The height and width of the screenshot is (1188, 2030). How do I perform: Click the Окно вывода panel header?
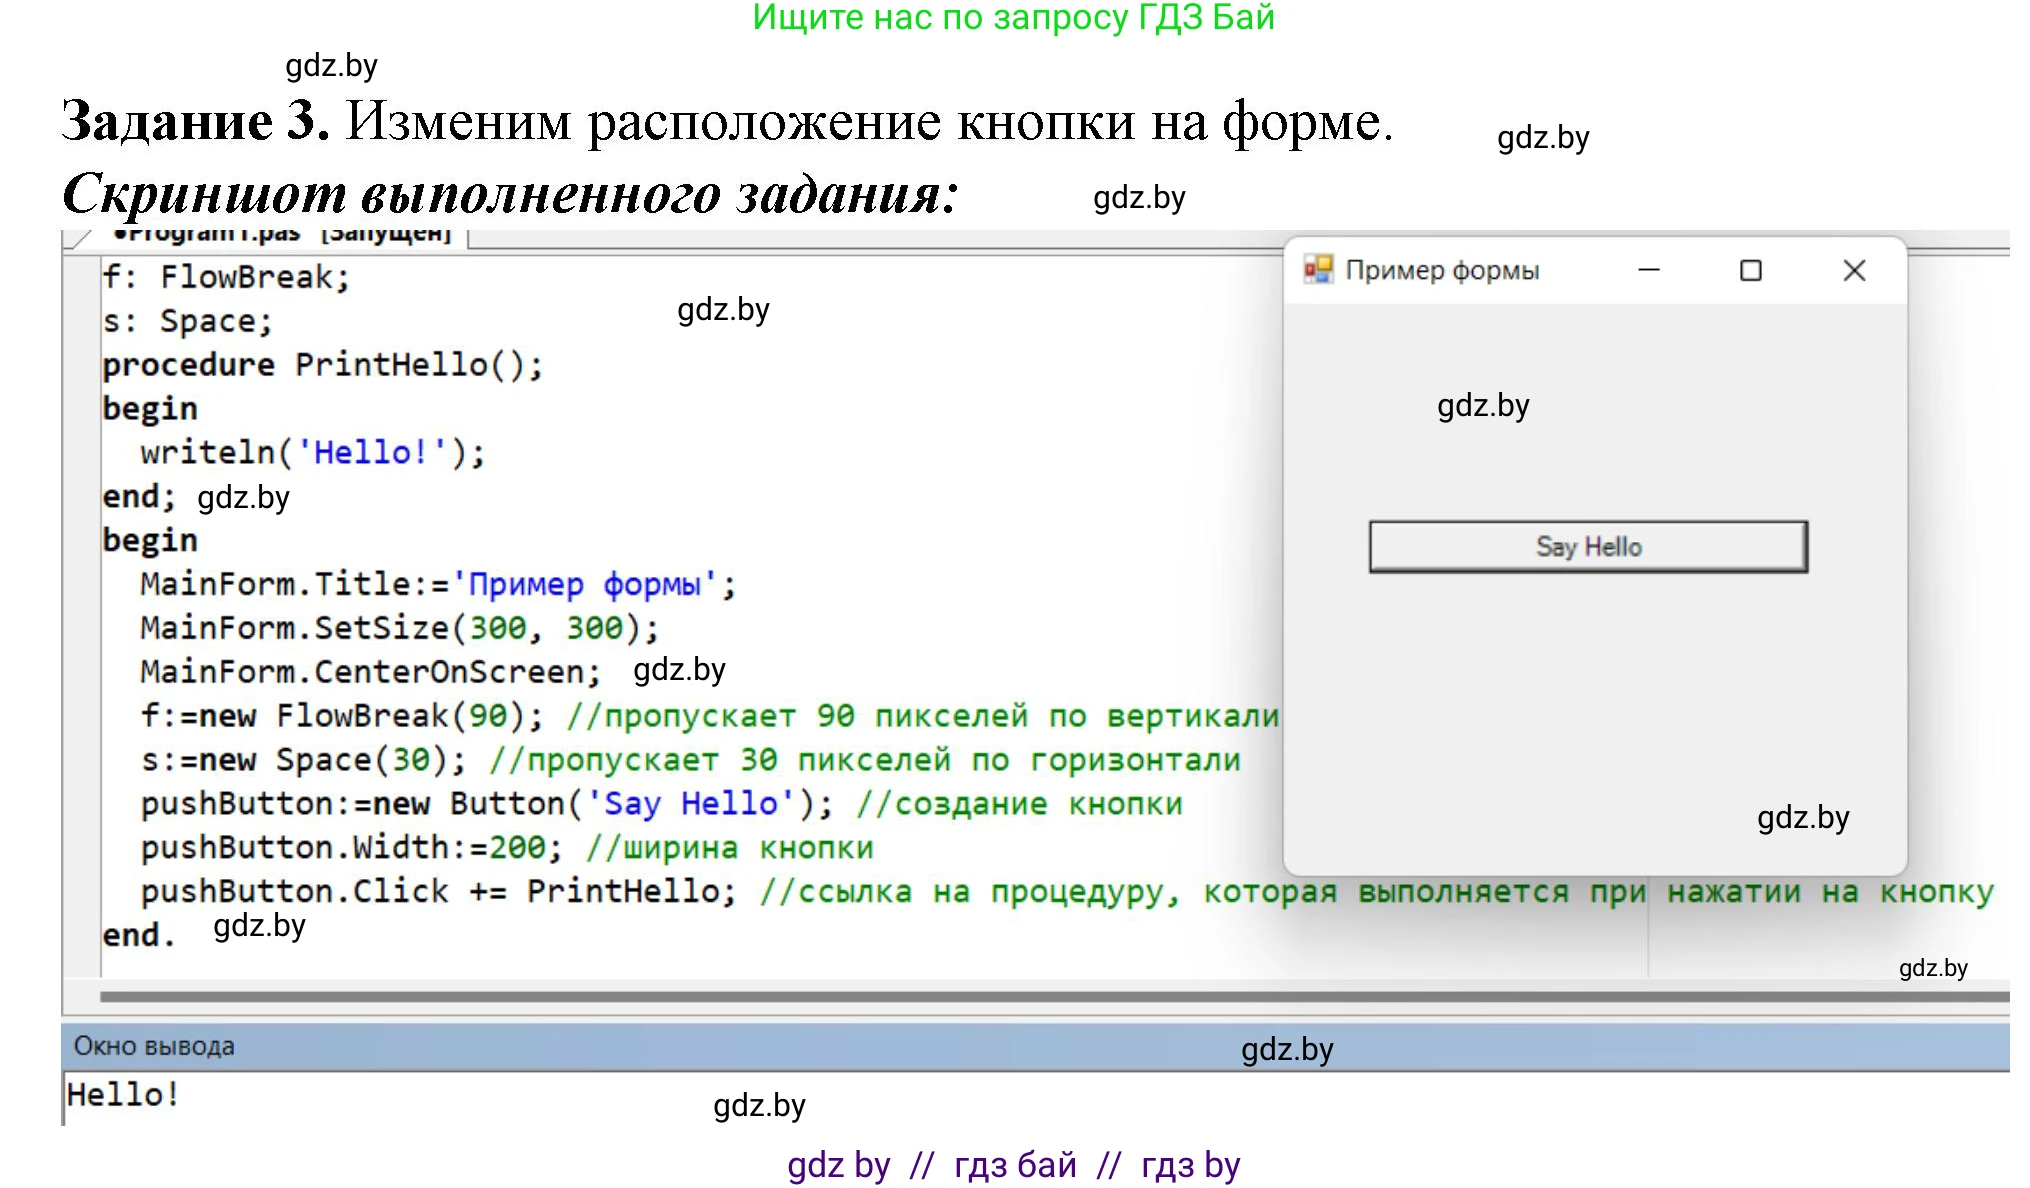pos(154,1046)
